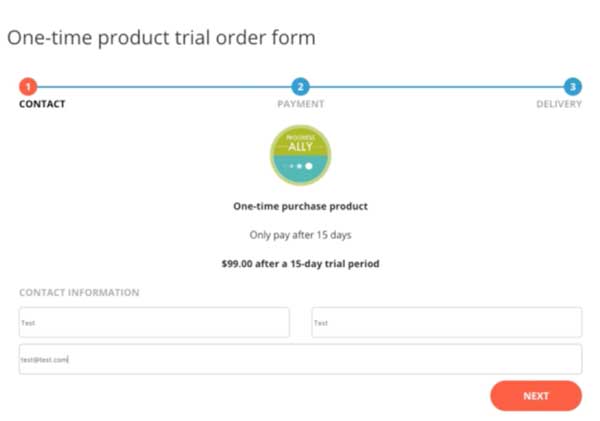
Task: Jump to step 2 circle icon
Action: click(300, 86)
